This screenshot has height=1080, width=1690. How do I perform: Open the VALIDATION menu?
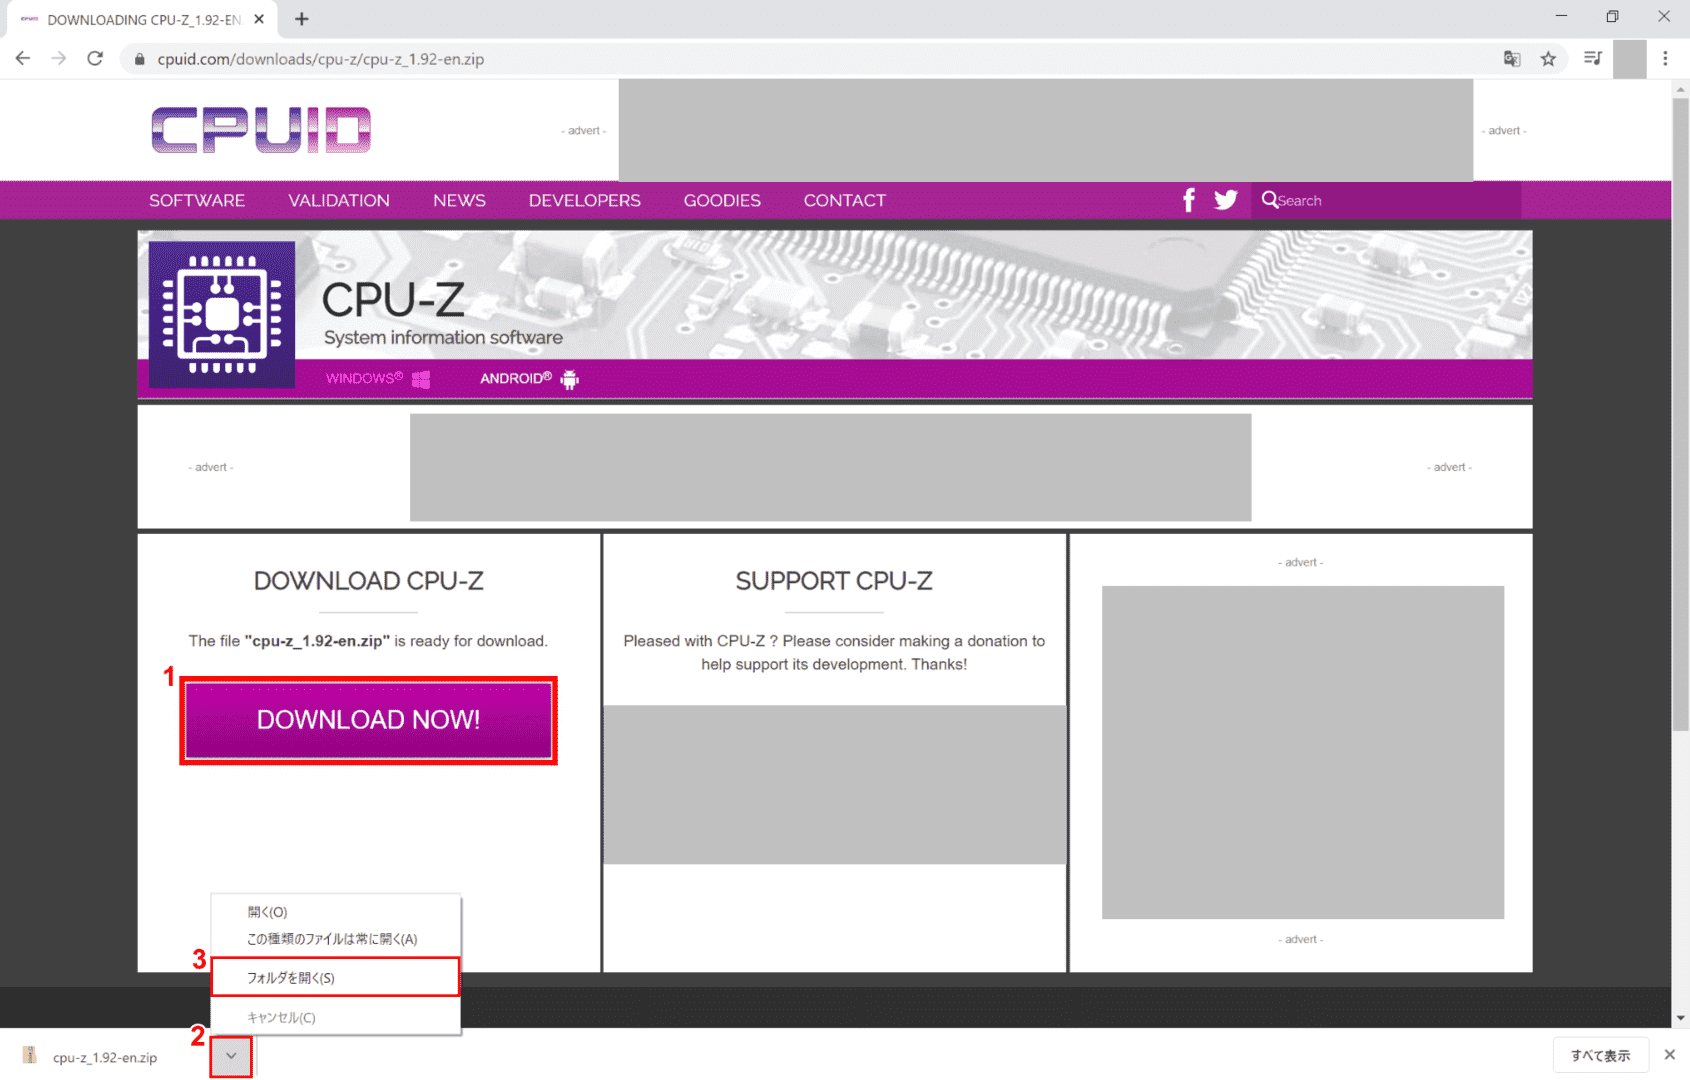(x=339, y=200)
